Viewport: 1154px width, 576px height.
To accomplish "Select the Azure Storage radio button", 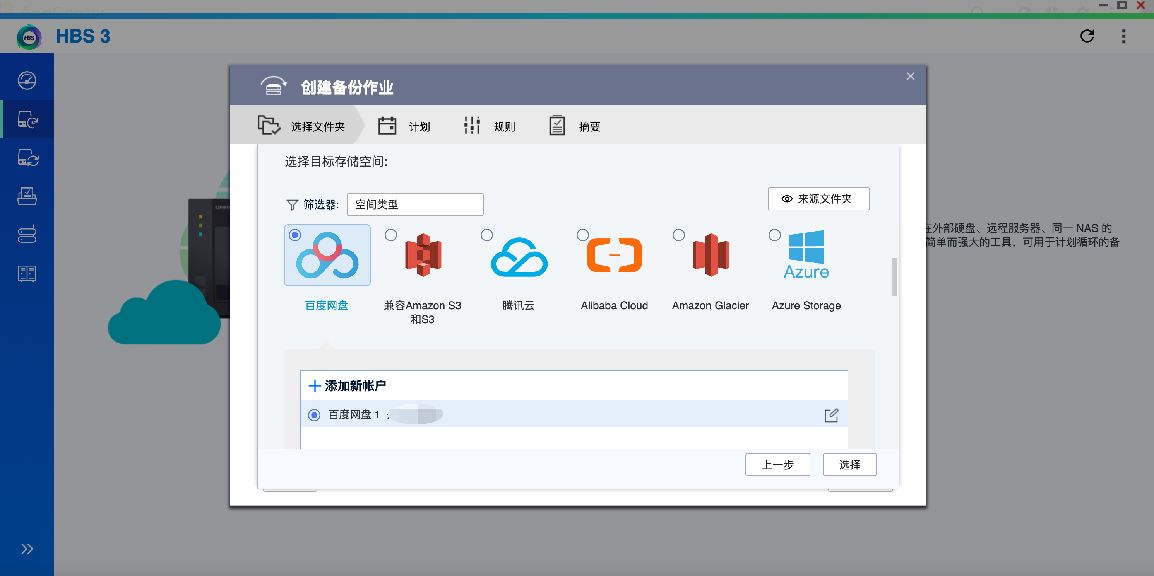I will coord(774,235).
